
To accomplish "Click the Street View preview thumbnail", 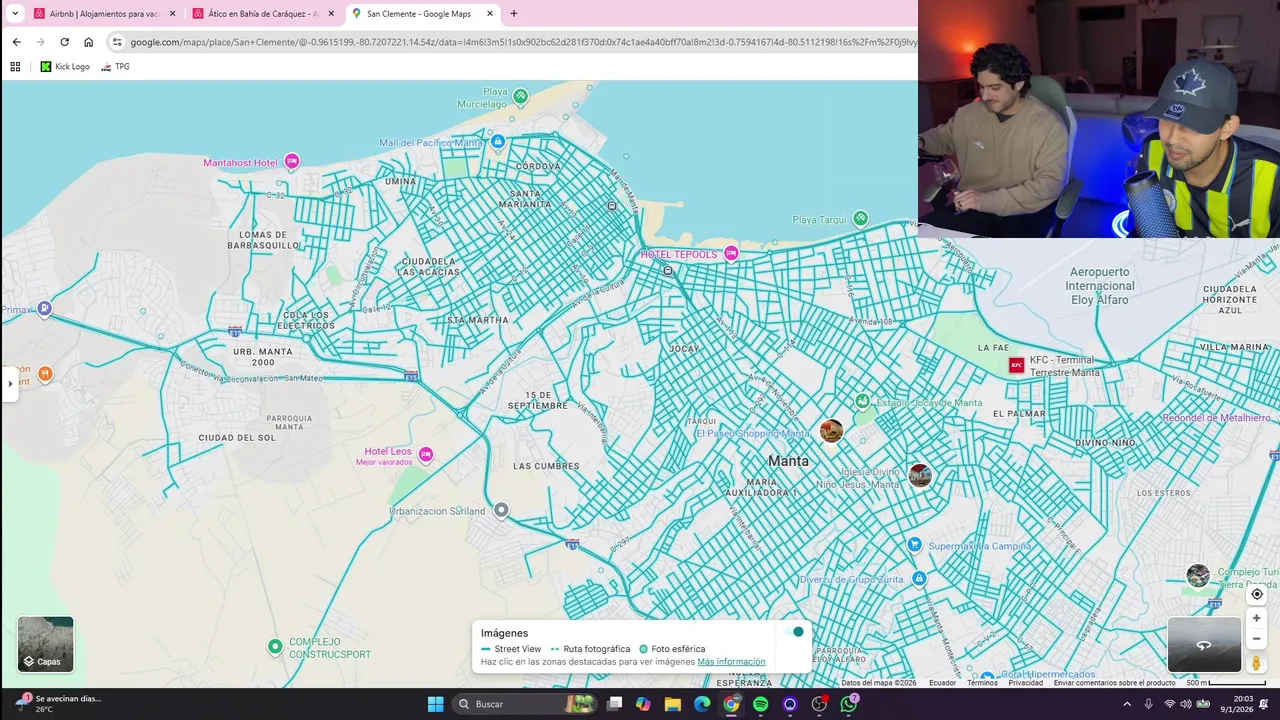I will (x=1204, y=645).
